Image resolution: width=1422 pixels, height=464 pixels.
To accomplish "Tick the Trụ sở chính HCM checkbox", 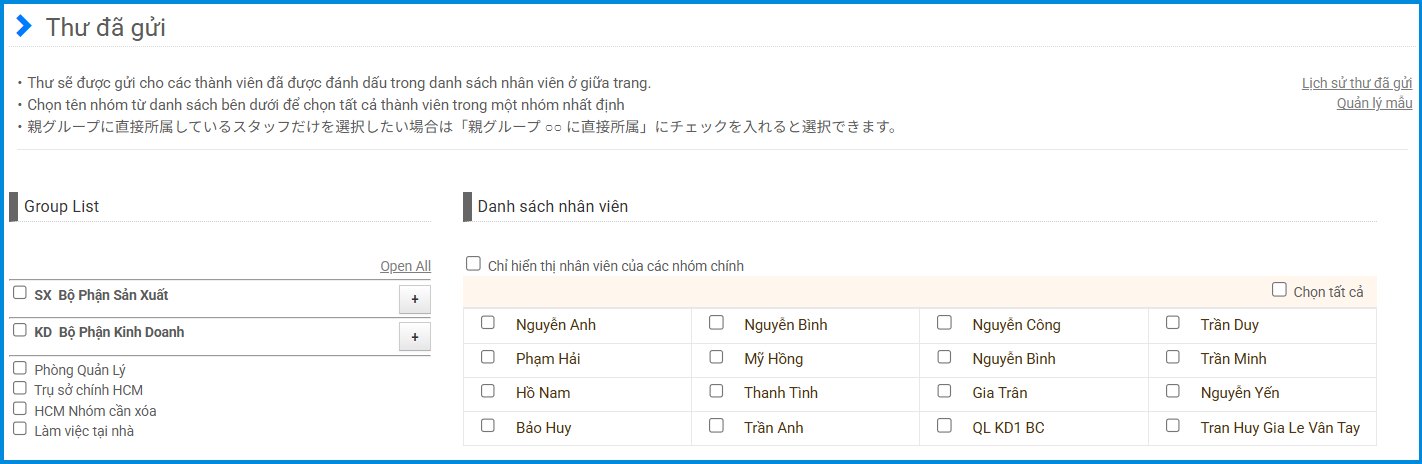I will (x=20, y=388).
